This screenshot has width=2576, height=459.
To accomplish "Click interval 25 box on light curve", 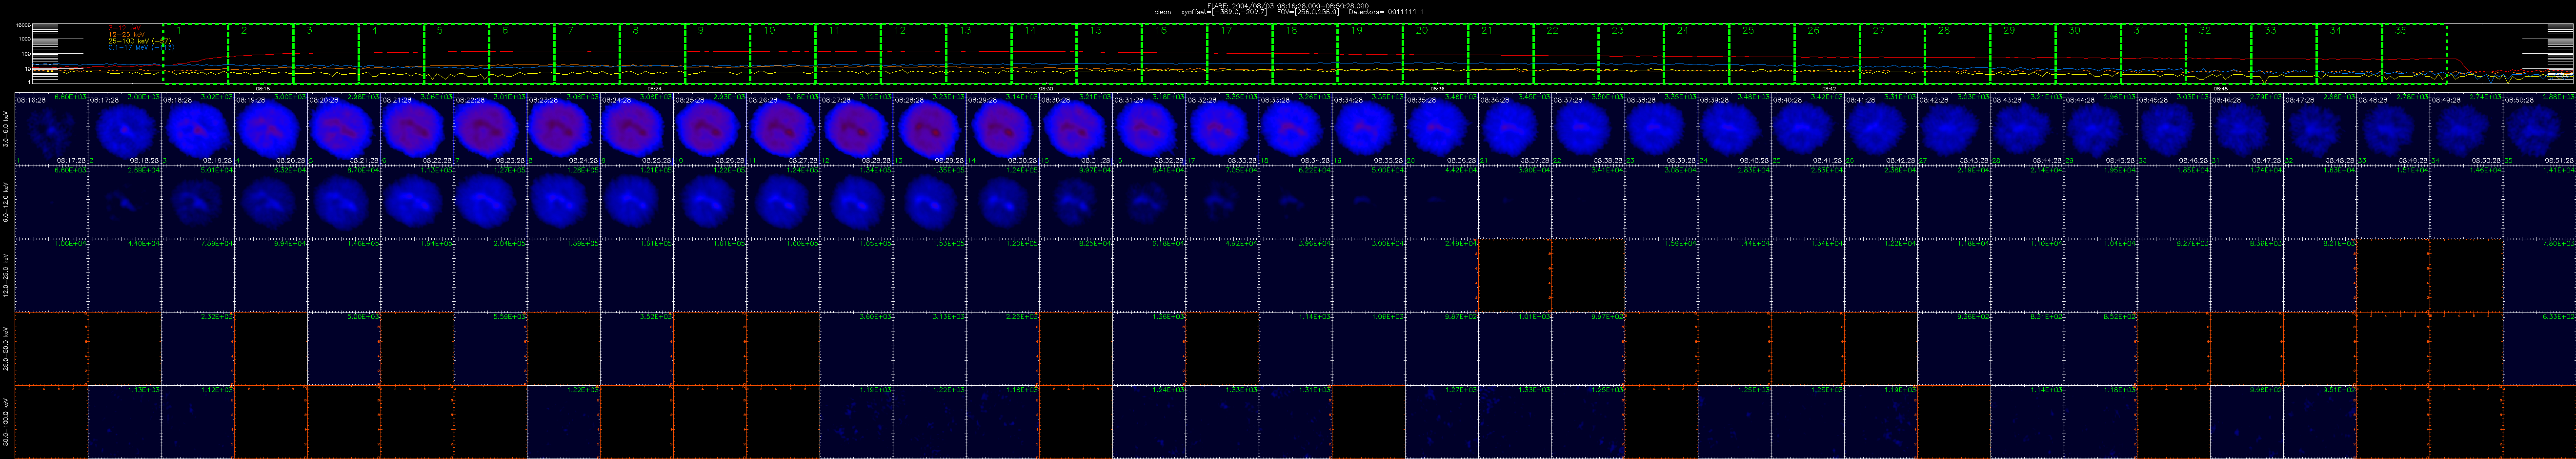I will 1762,54.
